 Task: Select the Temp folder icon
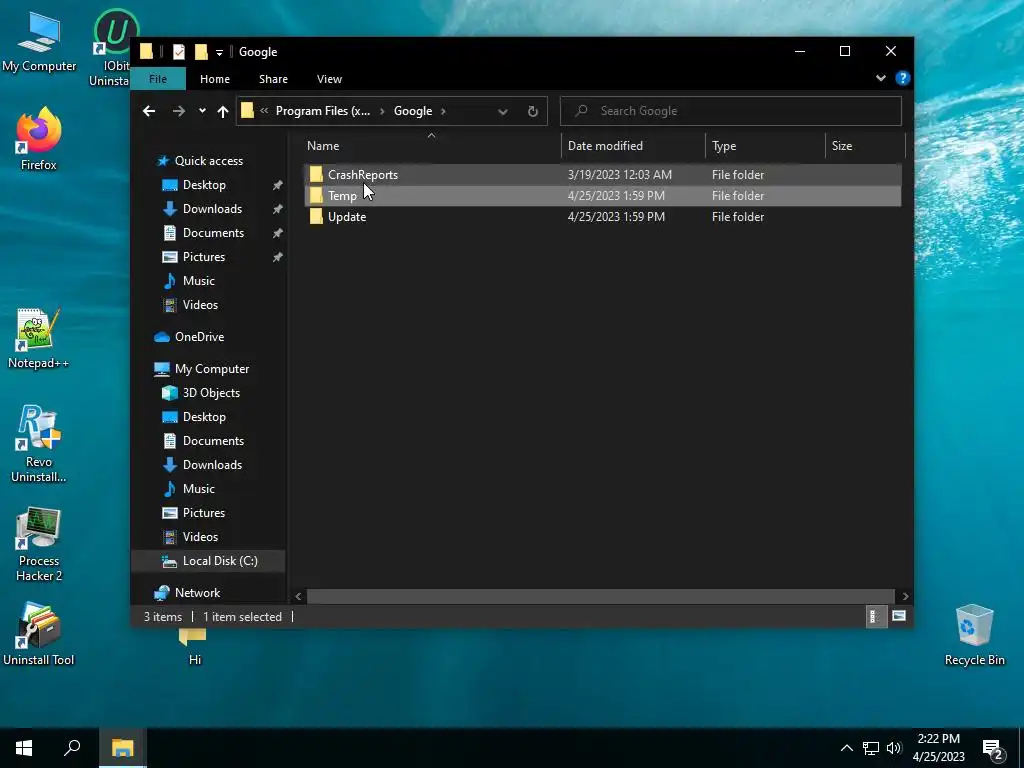(316, 196)
